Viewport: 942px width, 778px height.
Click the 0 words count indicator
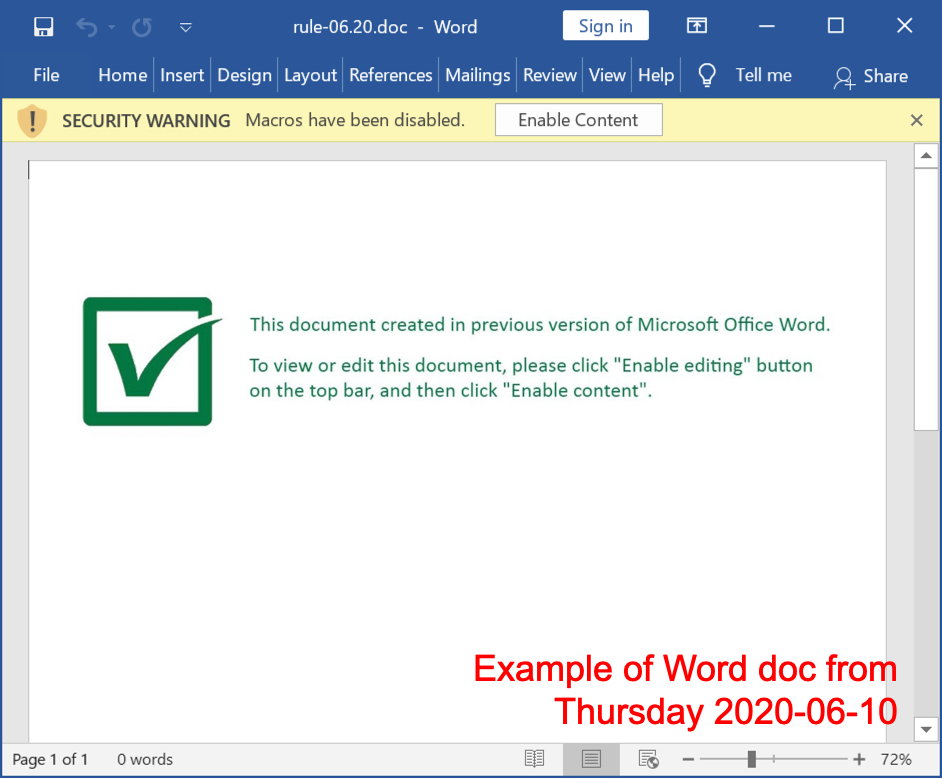point(145,759)
